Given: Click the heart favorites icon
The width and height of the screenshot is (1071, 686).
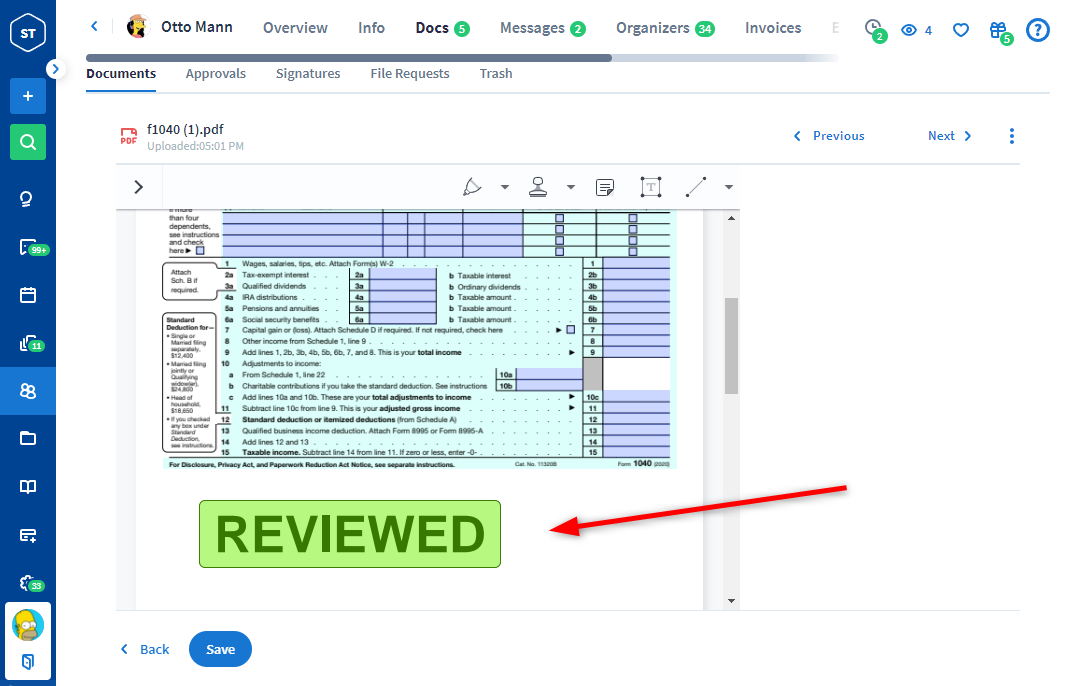Looking at the screenshot, I should coord(960,30).
